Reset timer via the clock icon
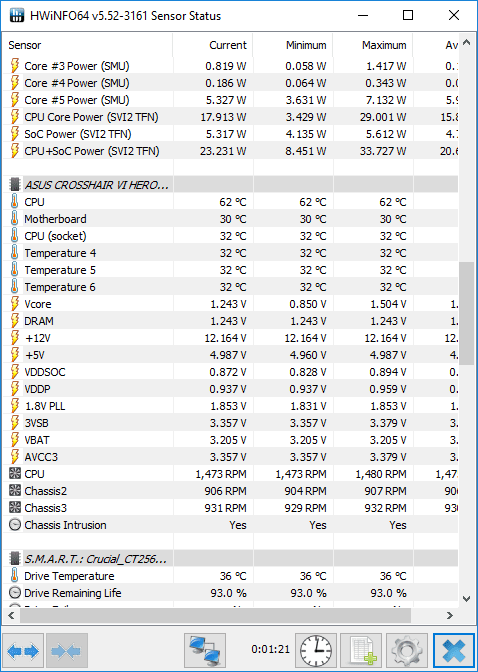The image size is (478, 672). (316, 651)
